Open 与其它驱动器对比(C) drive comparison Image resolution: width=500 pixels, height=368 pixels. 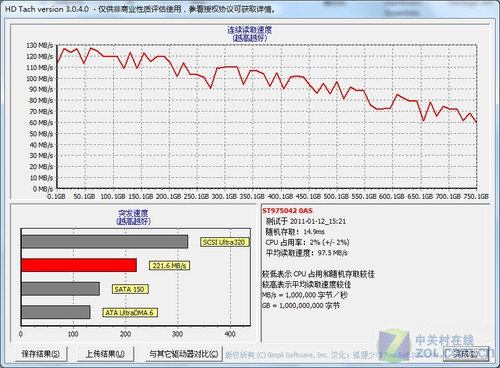pos(184,354)
